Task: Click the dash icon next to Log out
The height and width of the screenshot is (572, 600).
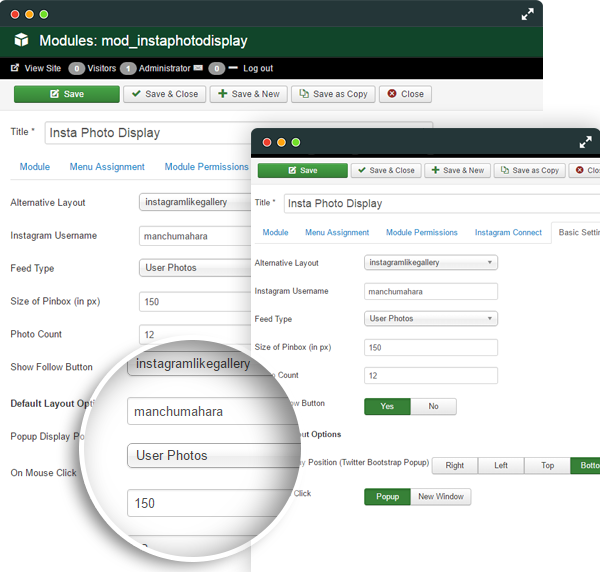Action: pos(233,68)
